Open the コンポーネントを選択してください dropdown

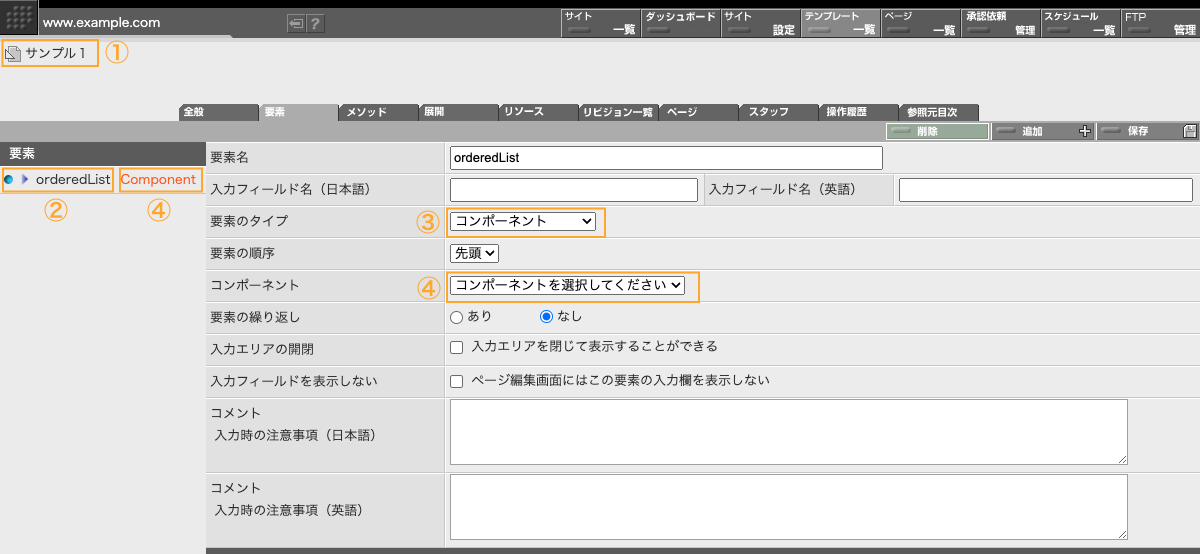coord(568,286)
